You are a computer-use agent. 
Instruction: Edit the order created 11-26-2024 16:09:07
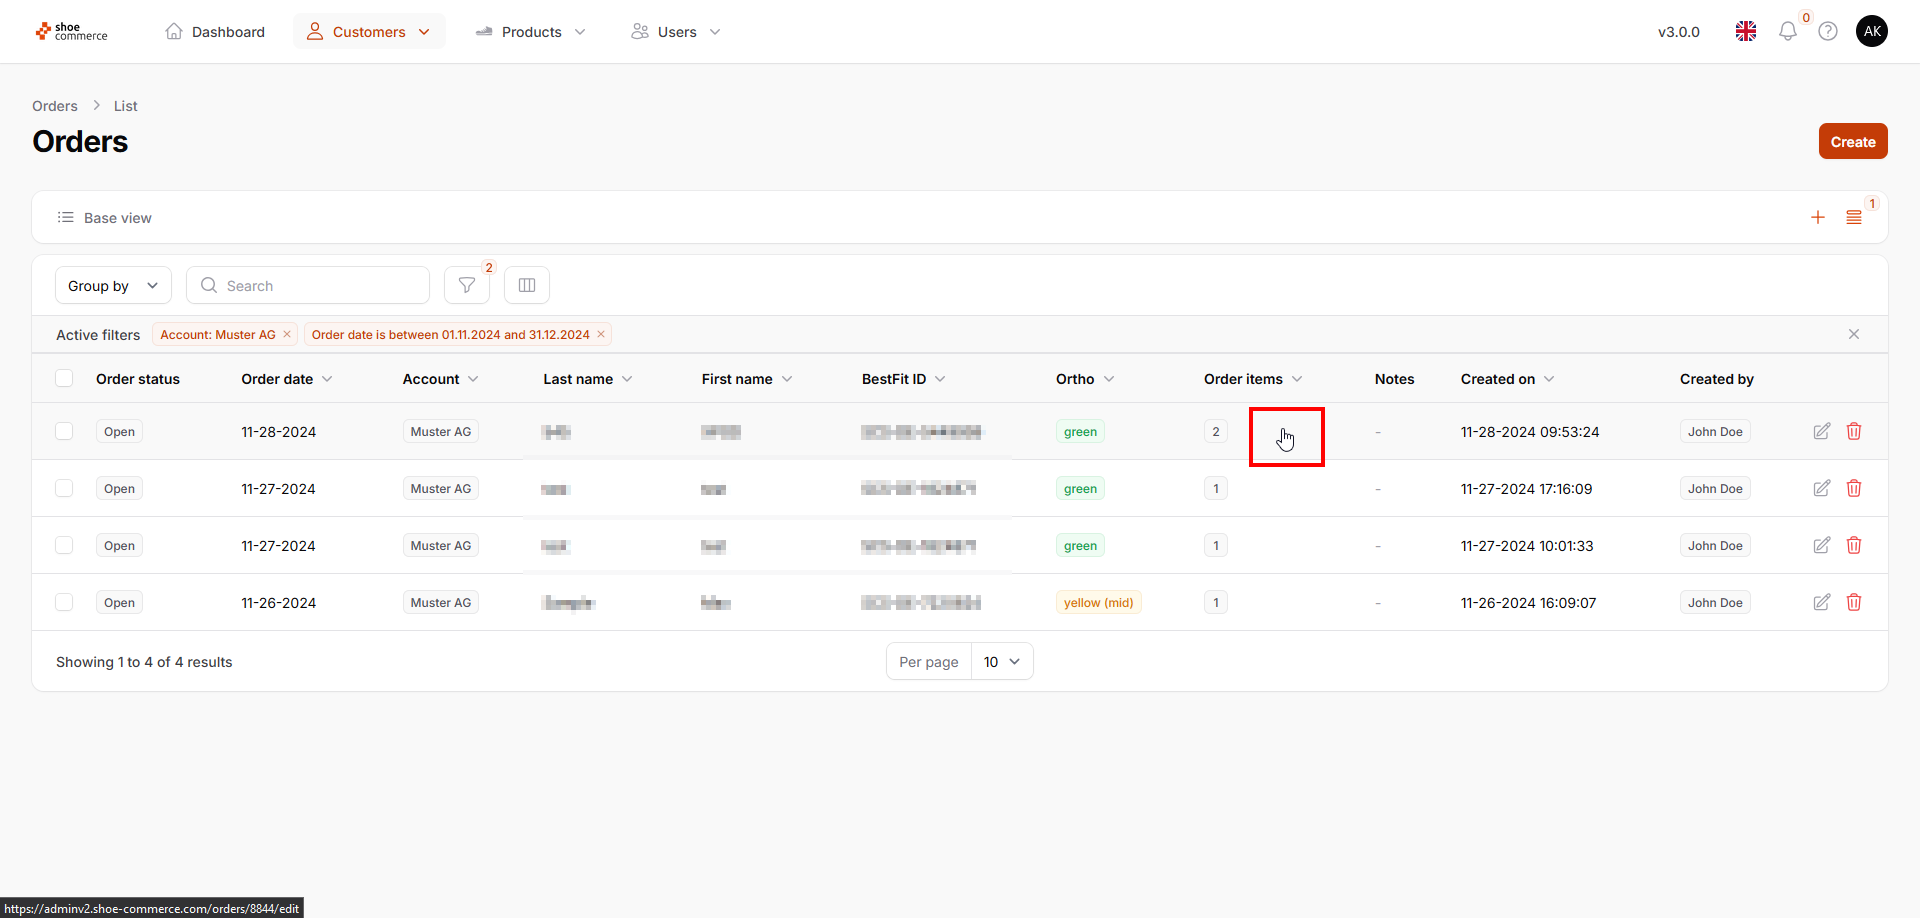(1822, 603)
